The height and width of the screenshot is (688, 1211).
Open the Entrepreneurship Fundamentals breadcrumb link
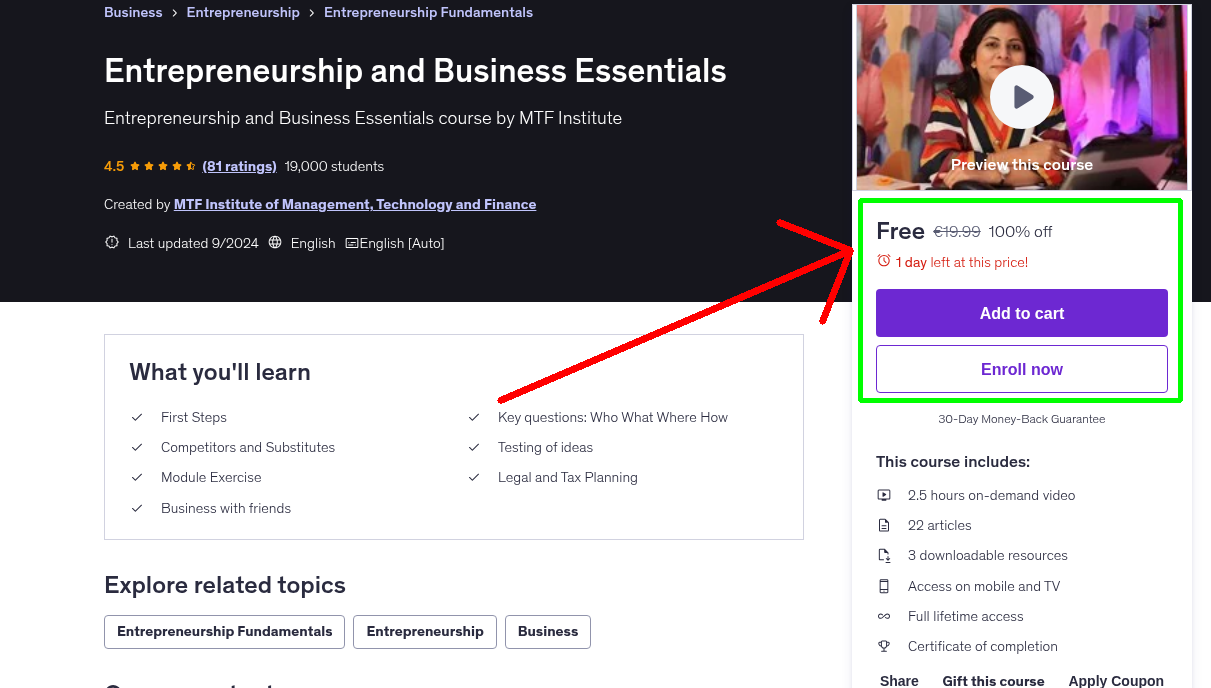428,12
